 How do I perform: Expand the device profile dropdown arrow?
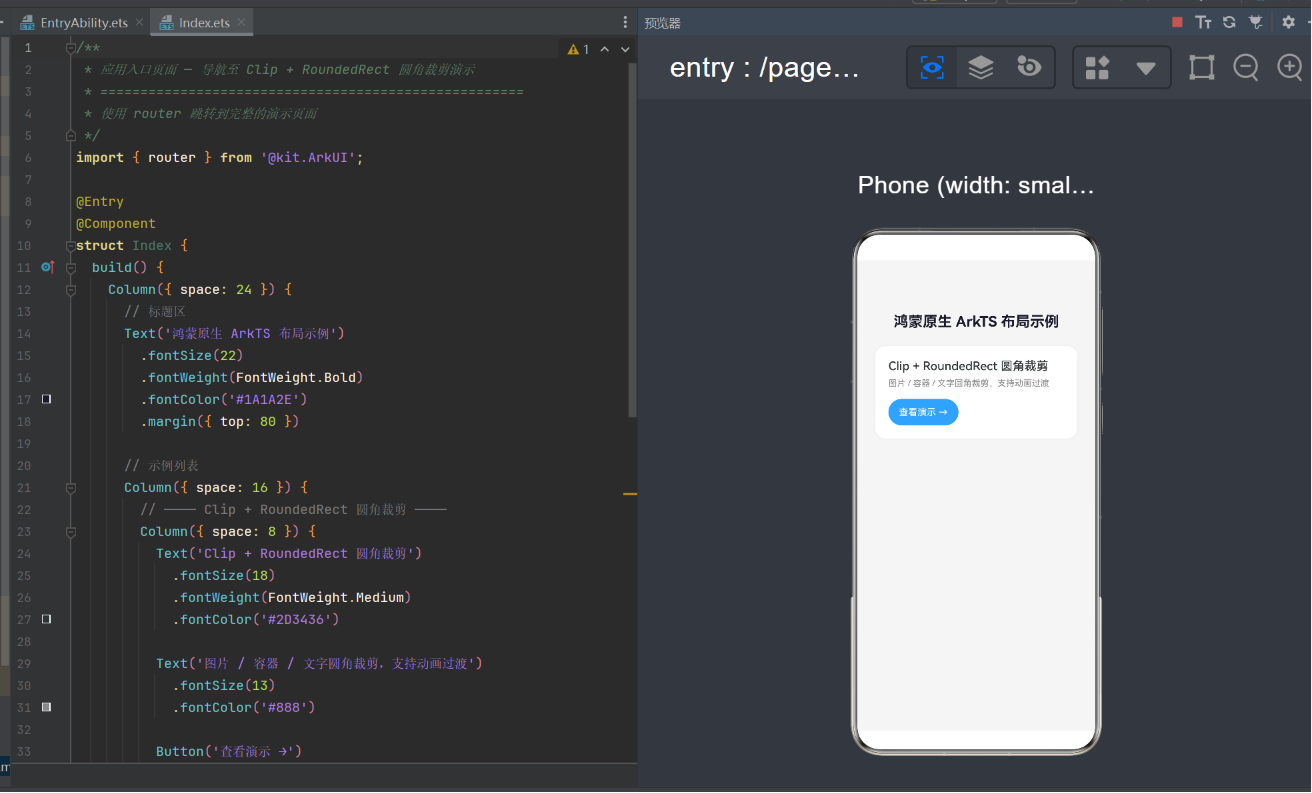click(1146, 68)
